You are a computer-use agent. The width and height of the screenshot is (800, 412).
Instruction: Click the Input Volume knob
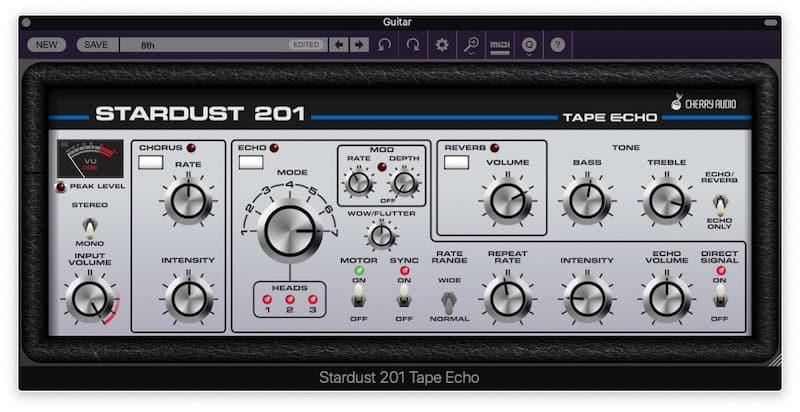90,299
